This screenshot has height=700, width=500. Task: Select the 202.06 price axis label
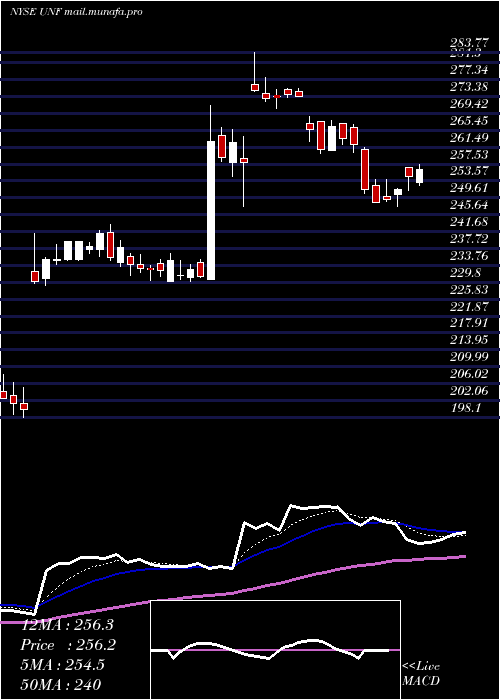469,391
